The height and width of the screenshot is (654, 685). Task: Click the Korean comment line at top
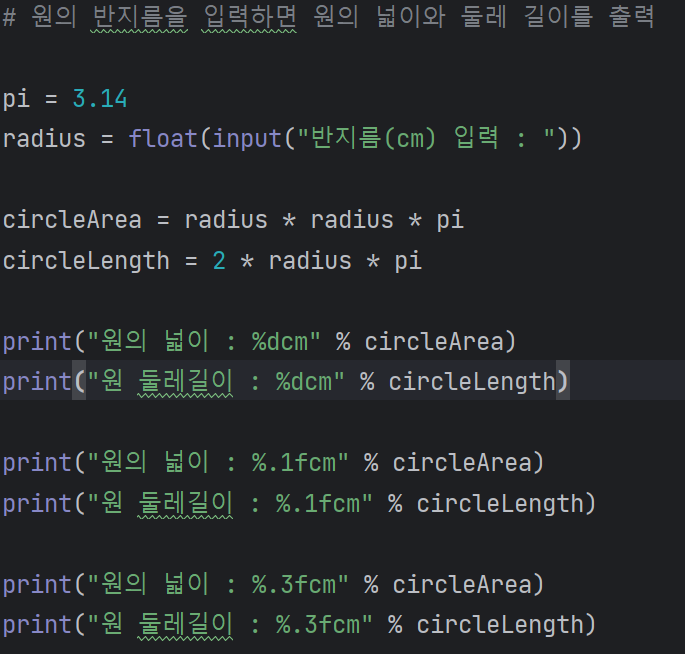pos(329,17)
